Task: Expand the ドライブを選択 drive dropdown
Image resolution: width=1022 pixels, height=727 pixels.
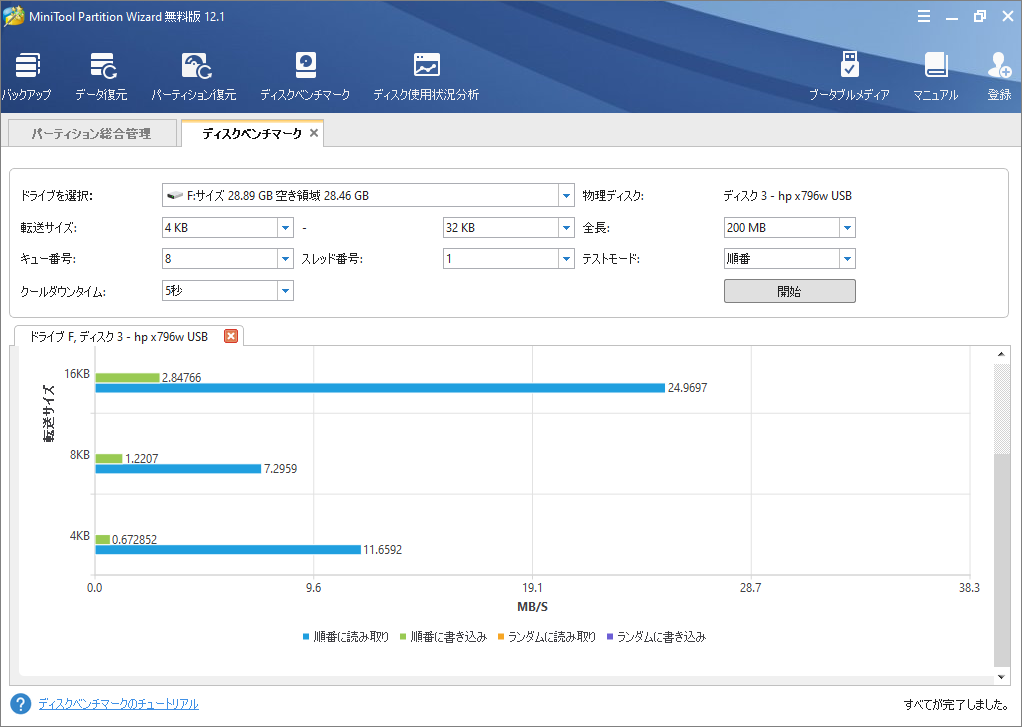Action: pyautogui.click(x=566, y=196)
